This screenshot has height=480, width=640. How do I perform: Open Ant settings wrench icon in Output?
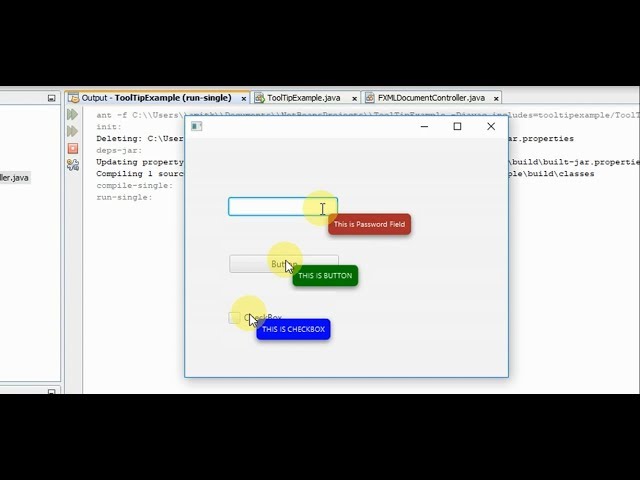[x=73, y=165]
